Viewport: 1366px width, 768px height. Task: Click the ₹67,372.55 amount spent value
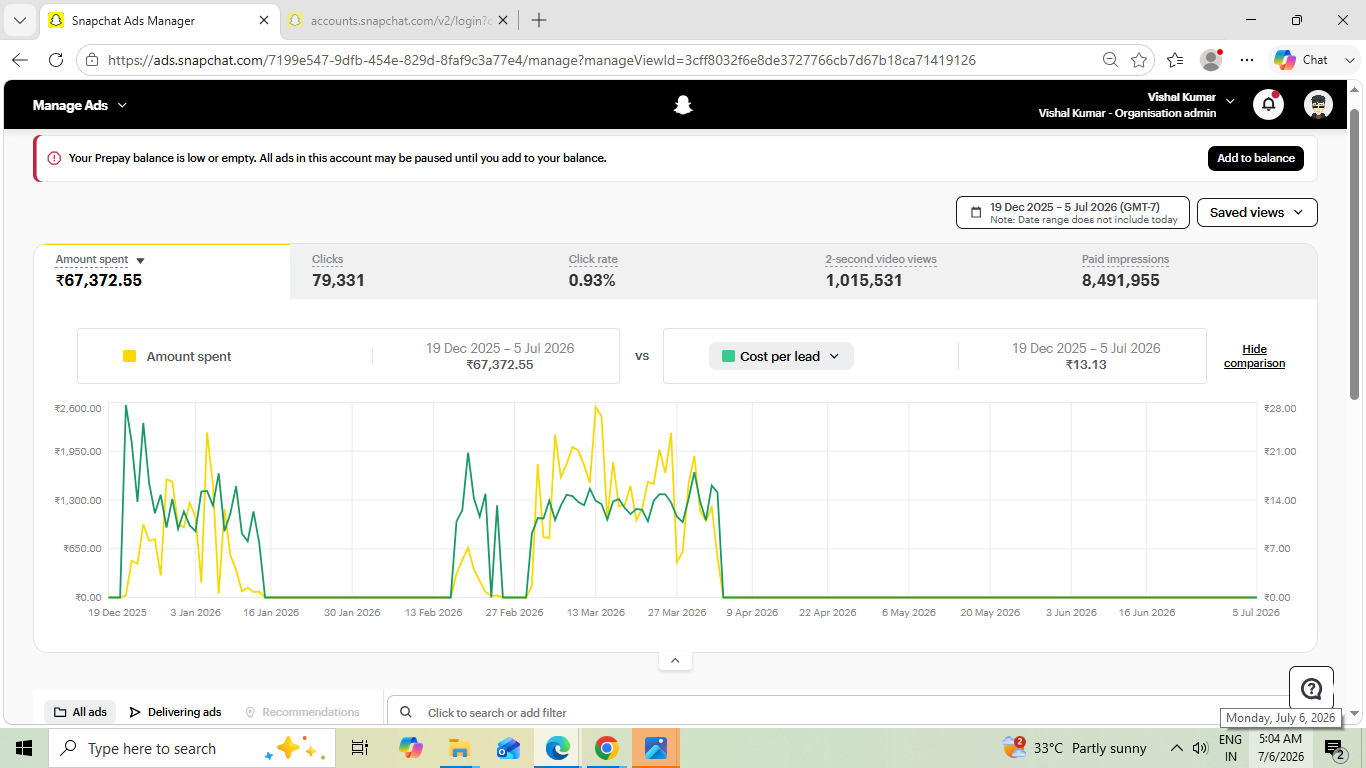[x=98, y=280]
